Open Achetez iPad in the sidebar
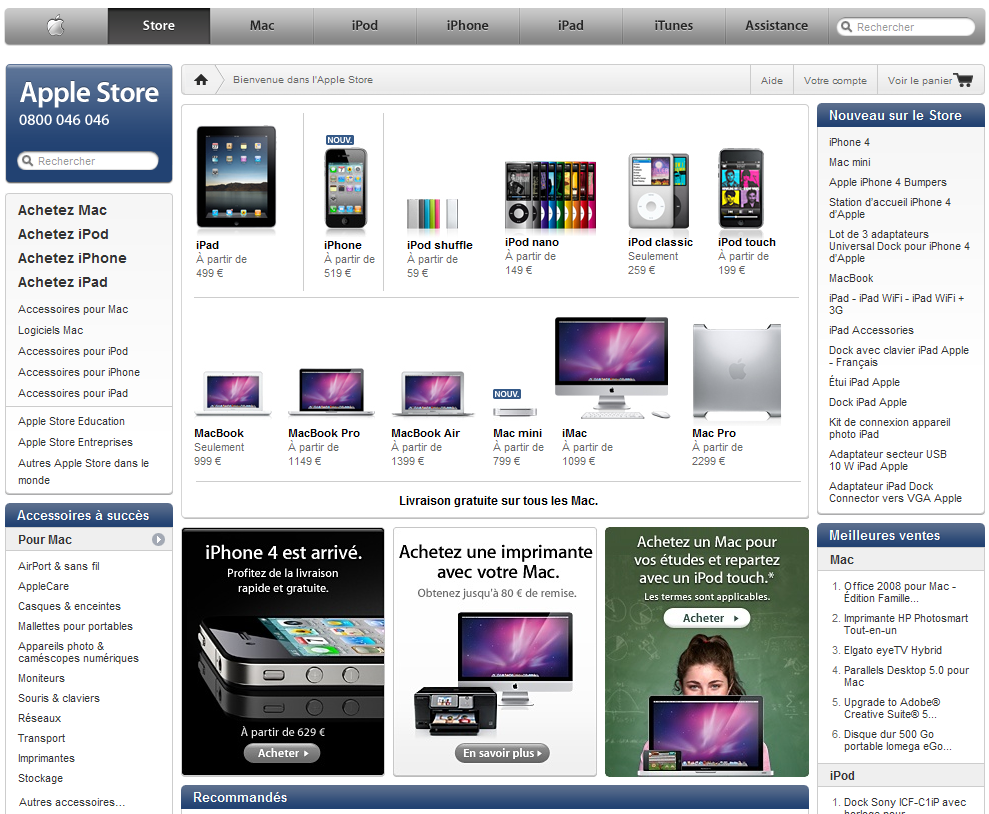The width and height of the screenshot is (989, 814). click(62, 282)
